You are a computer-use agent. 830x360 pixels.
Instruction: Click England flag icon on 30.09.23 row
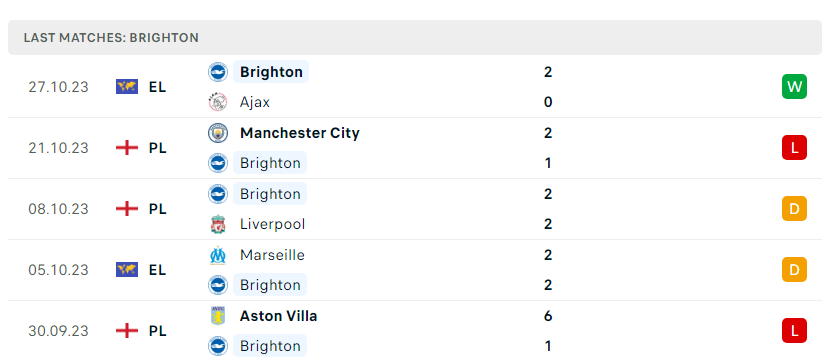pyautogui.click(x=127, y=331)
